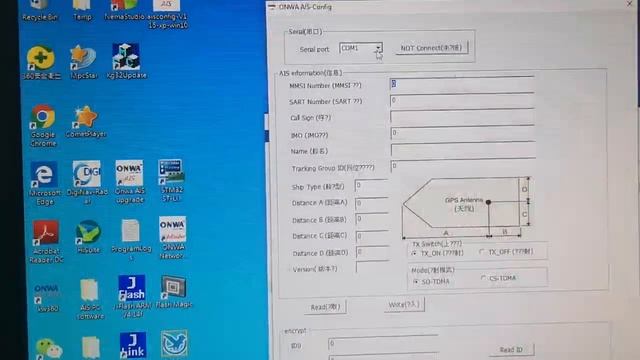Open Flash Magic desktop shortcut
Screen dimensions: 640x360
point(174,292)
